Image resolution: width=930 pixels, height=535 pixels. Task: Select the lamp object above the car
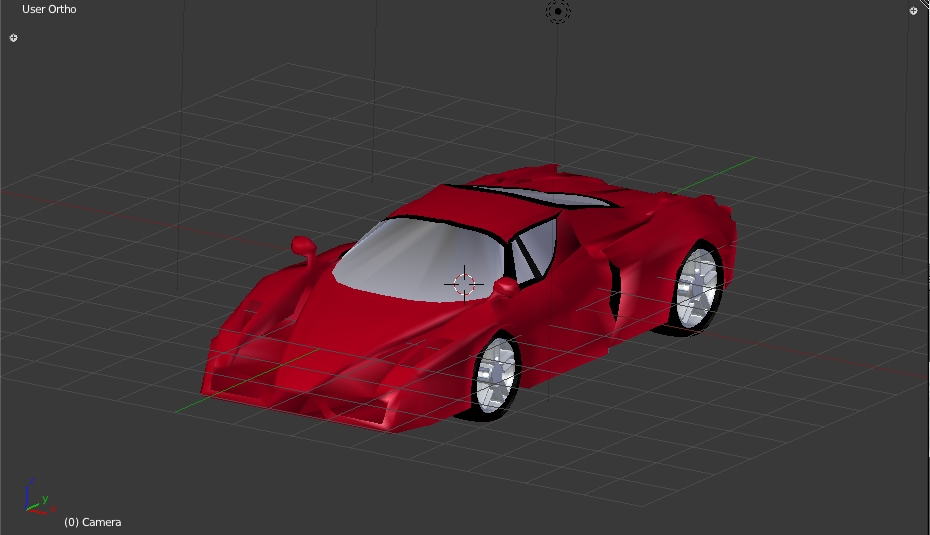point(558,11)
